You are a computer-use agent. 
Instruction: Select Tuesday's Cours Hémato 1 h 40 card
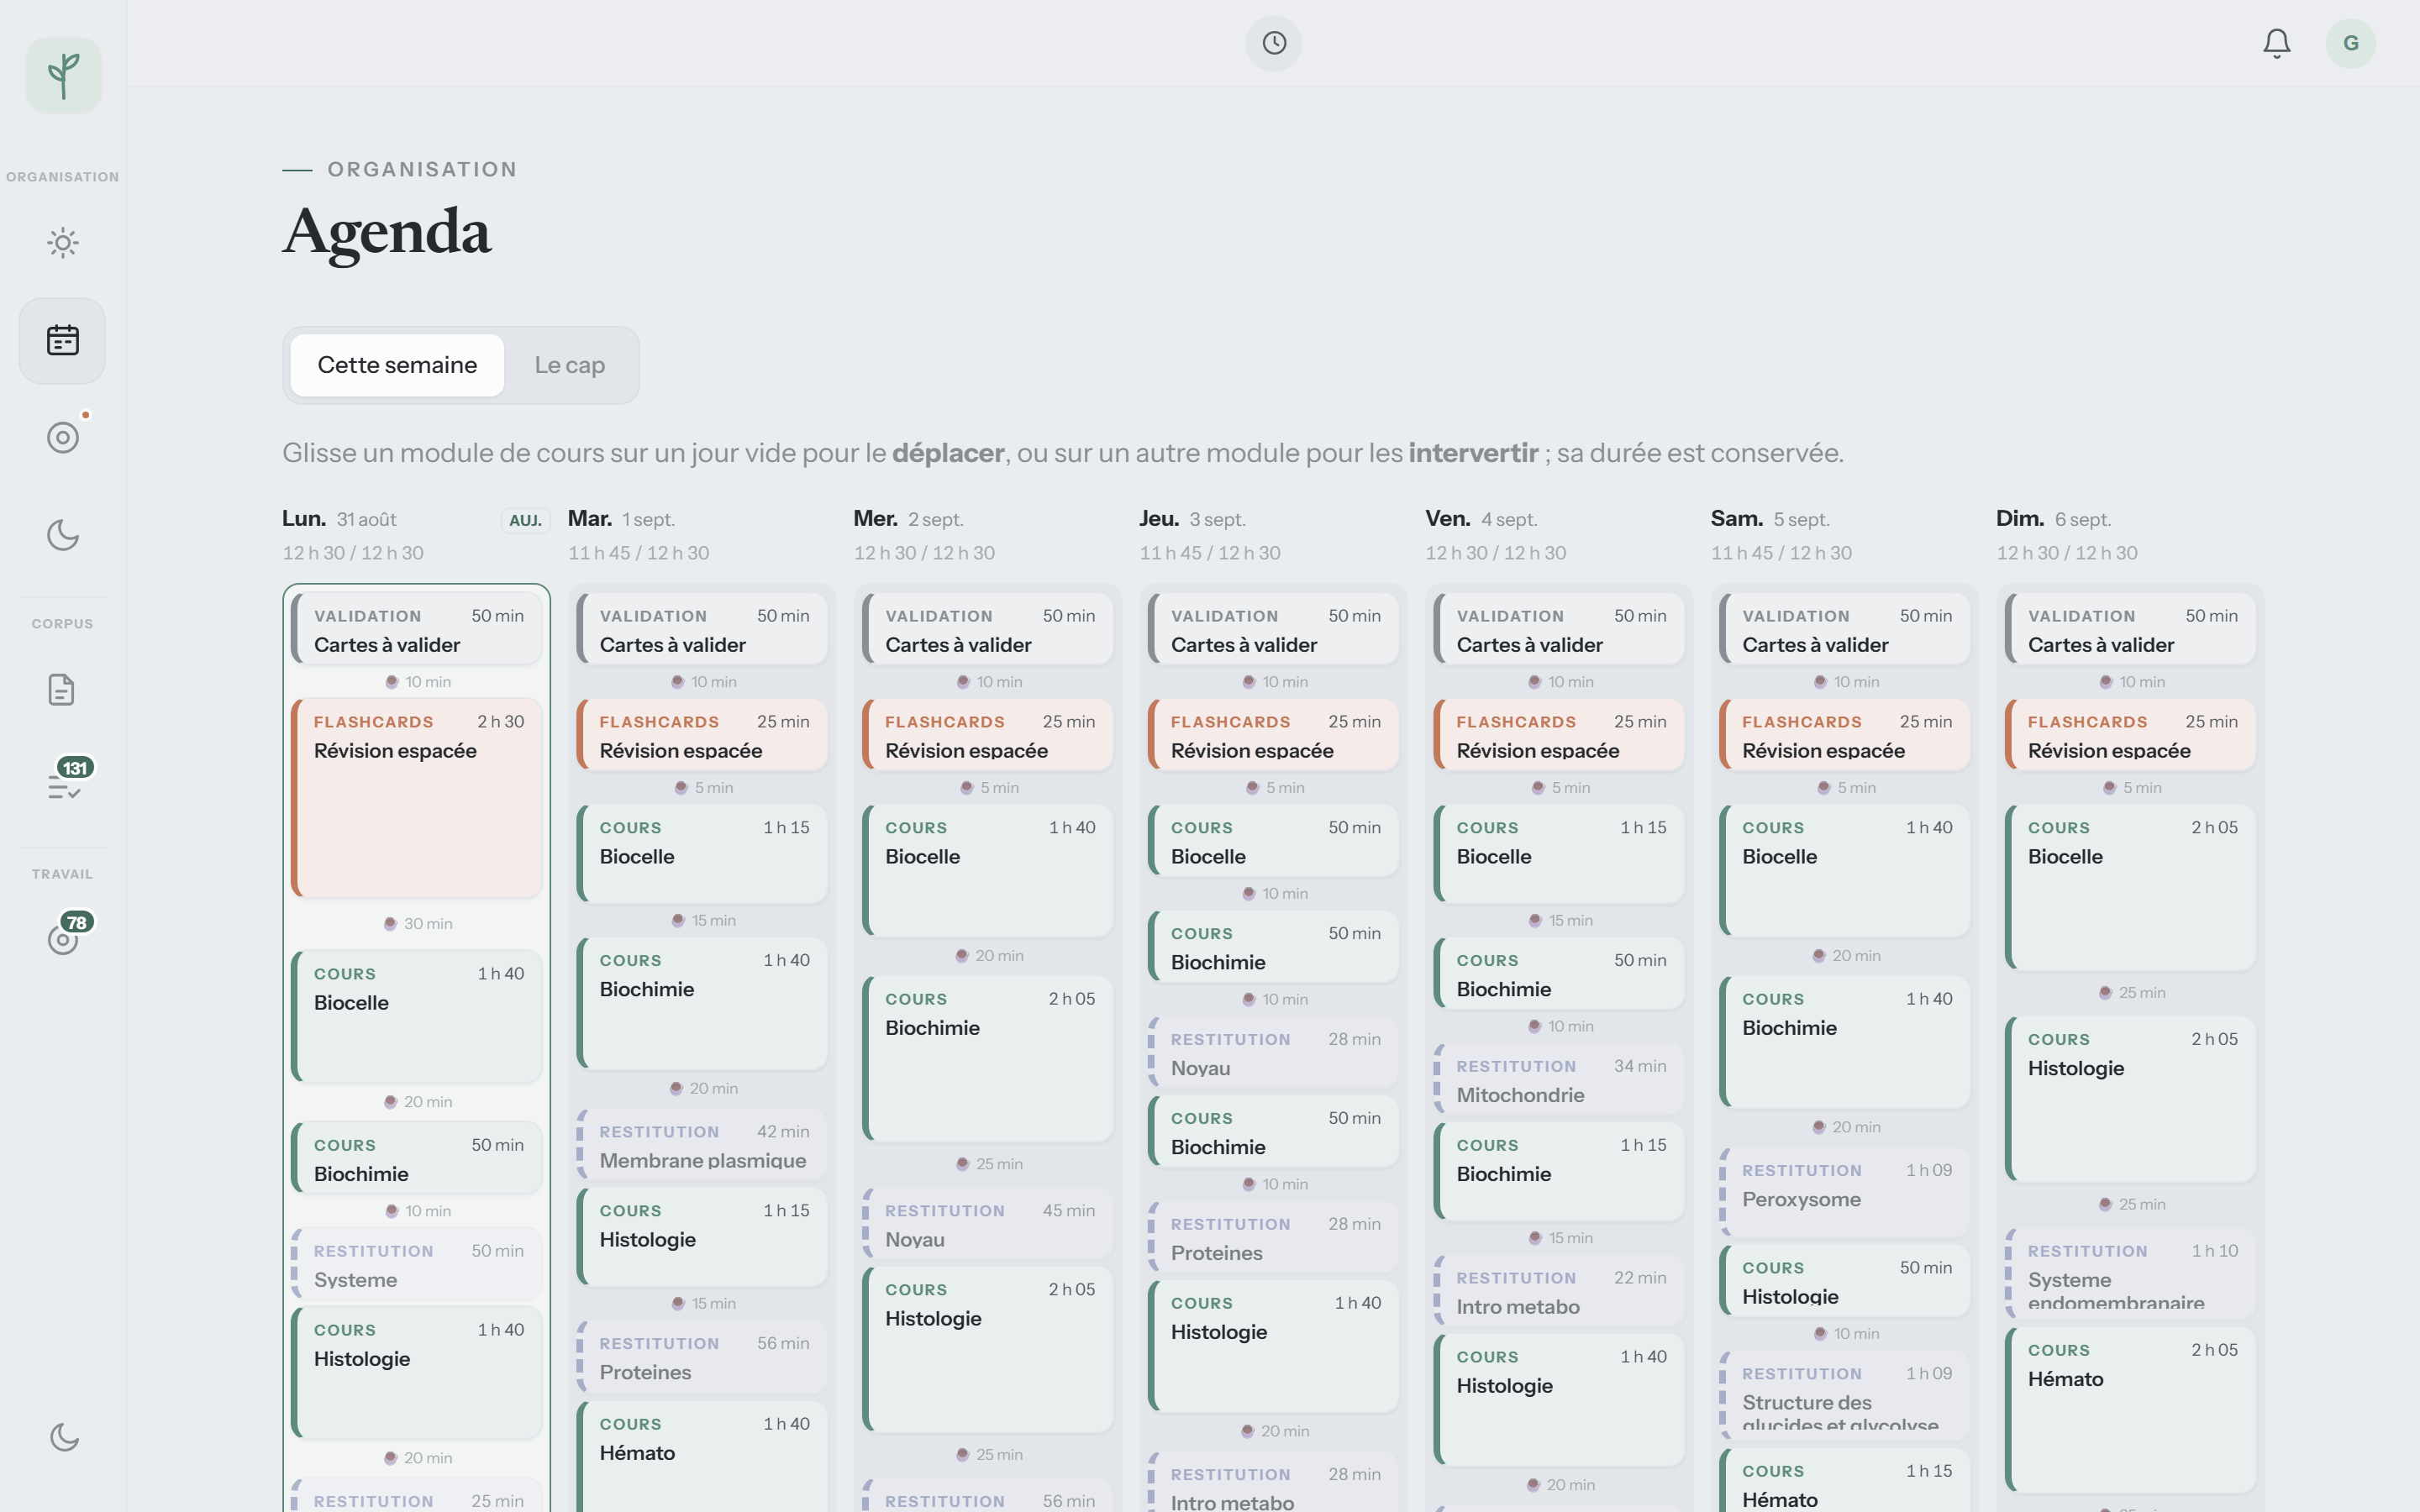(702, 1457)
